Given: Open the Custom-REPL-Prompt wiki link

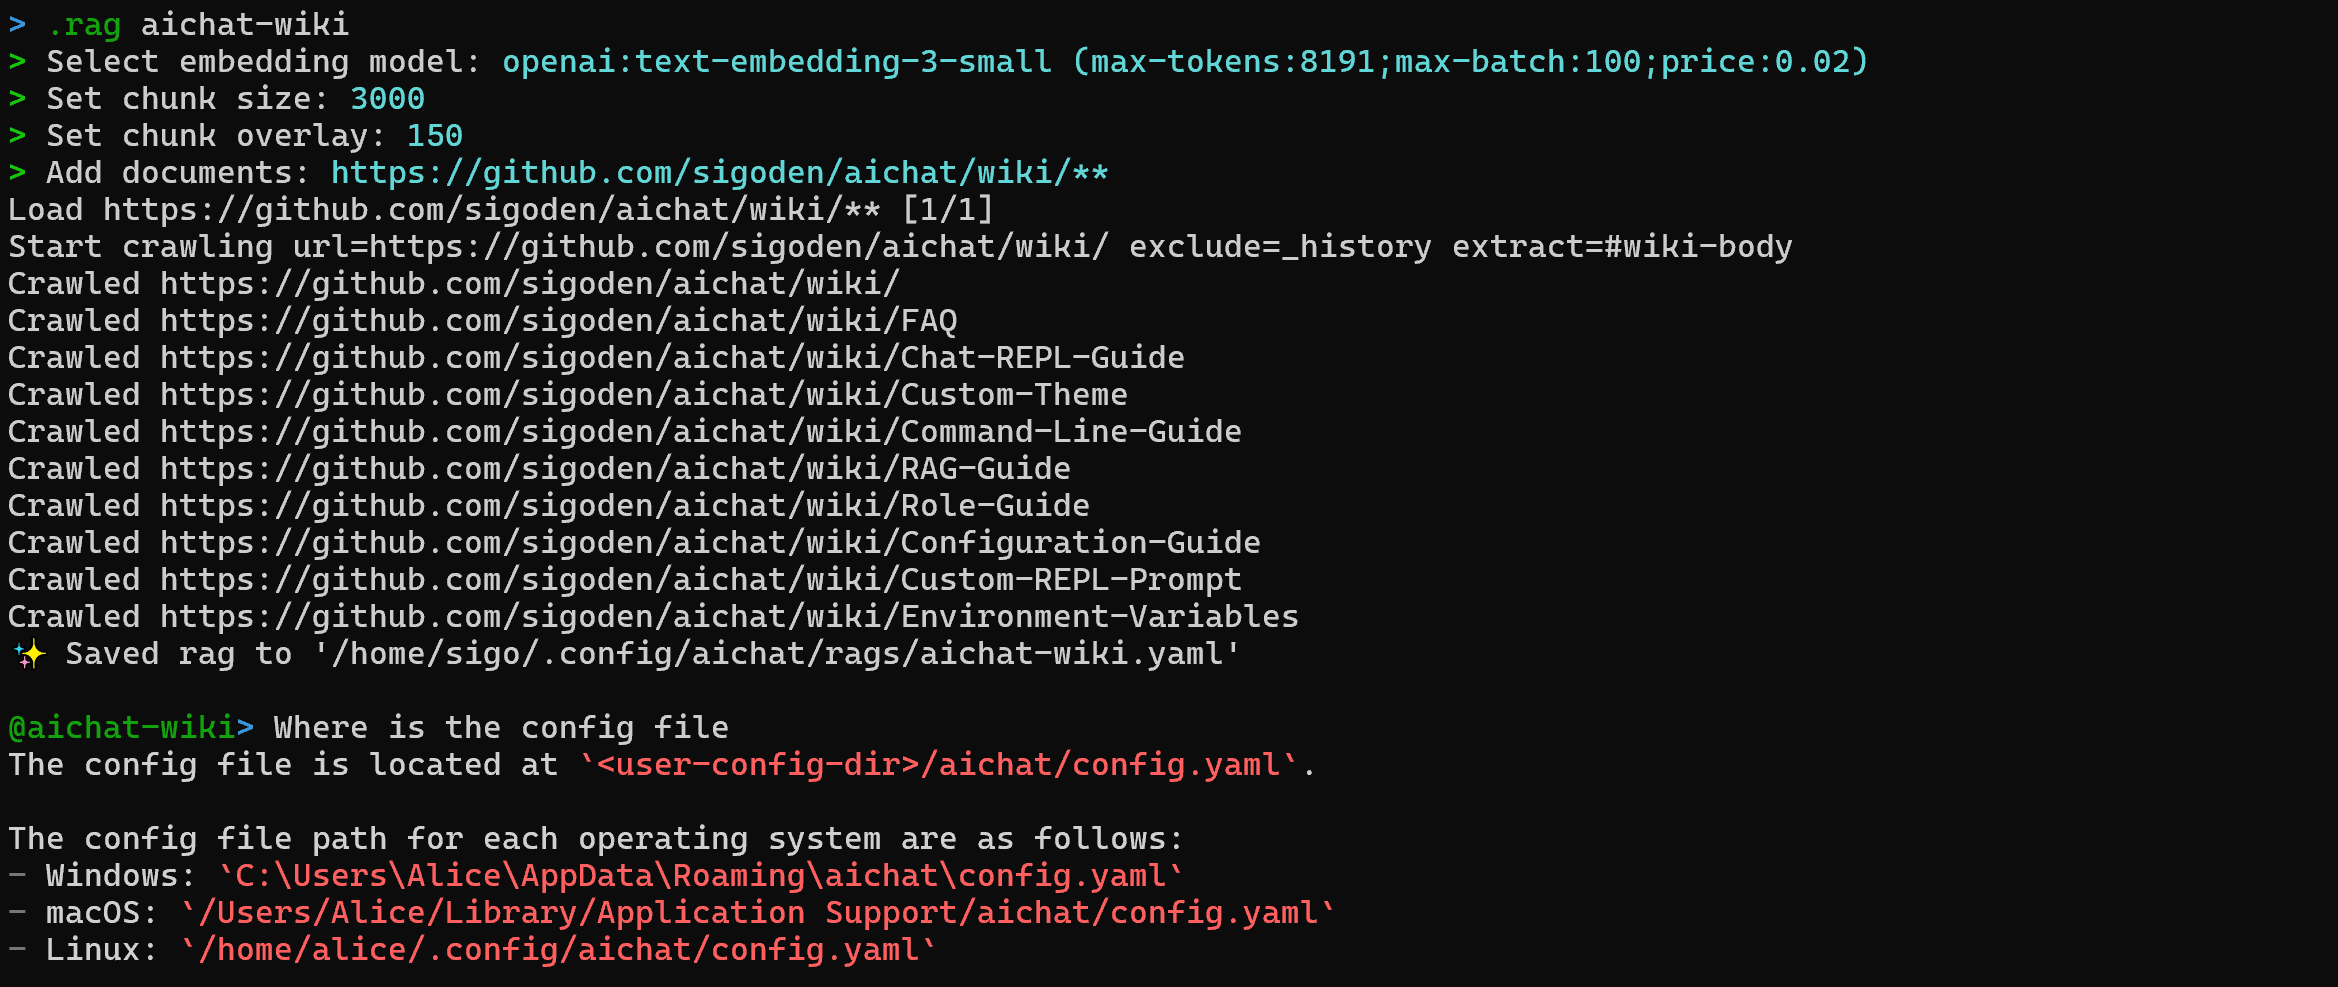Looking at the screenshot, I should pos(700,580).
